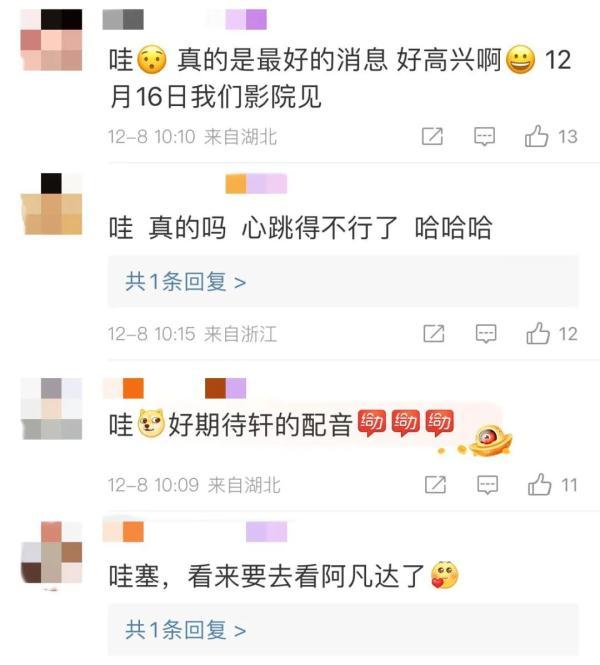
Task: Open avatar of the 心跳得不行了 commenter
Action: coord(51,204)
